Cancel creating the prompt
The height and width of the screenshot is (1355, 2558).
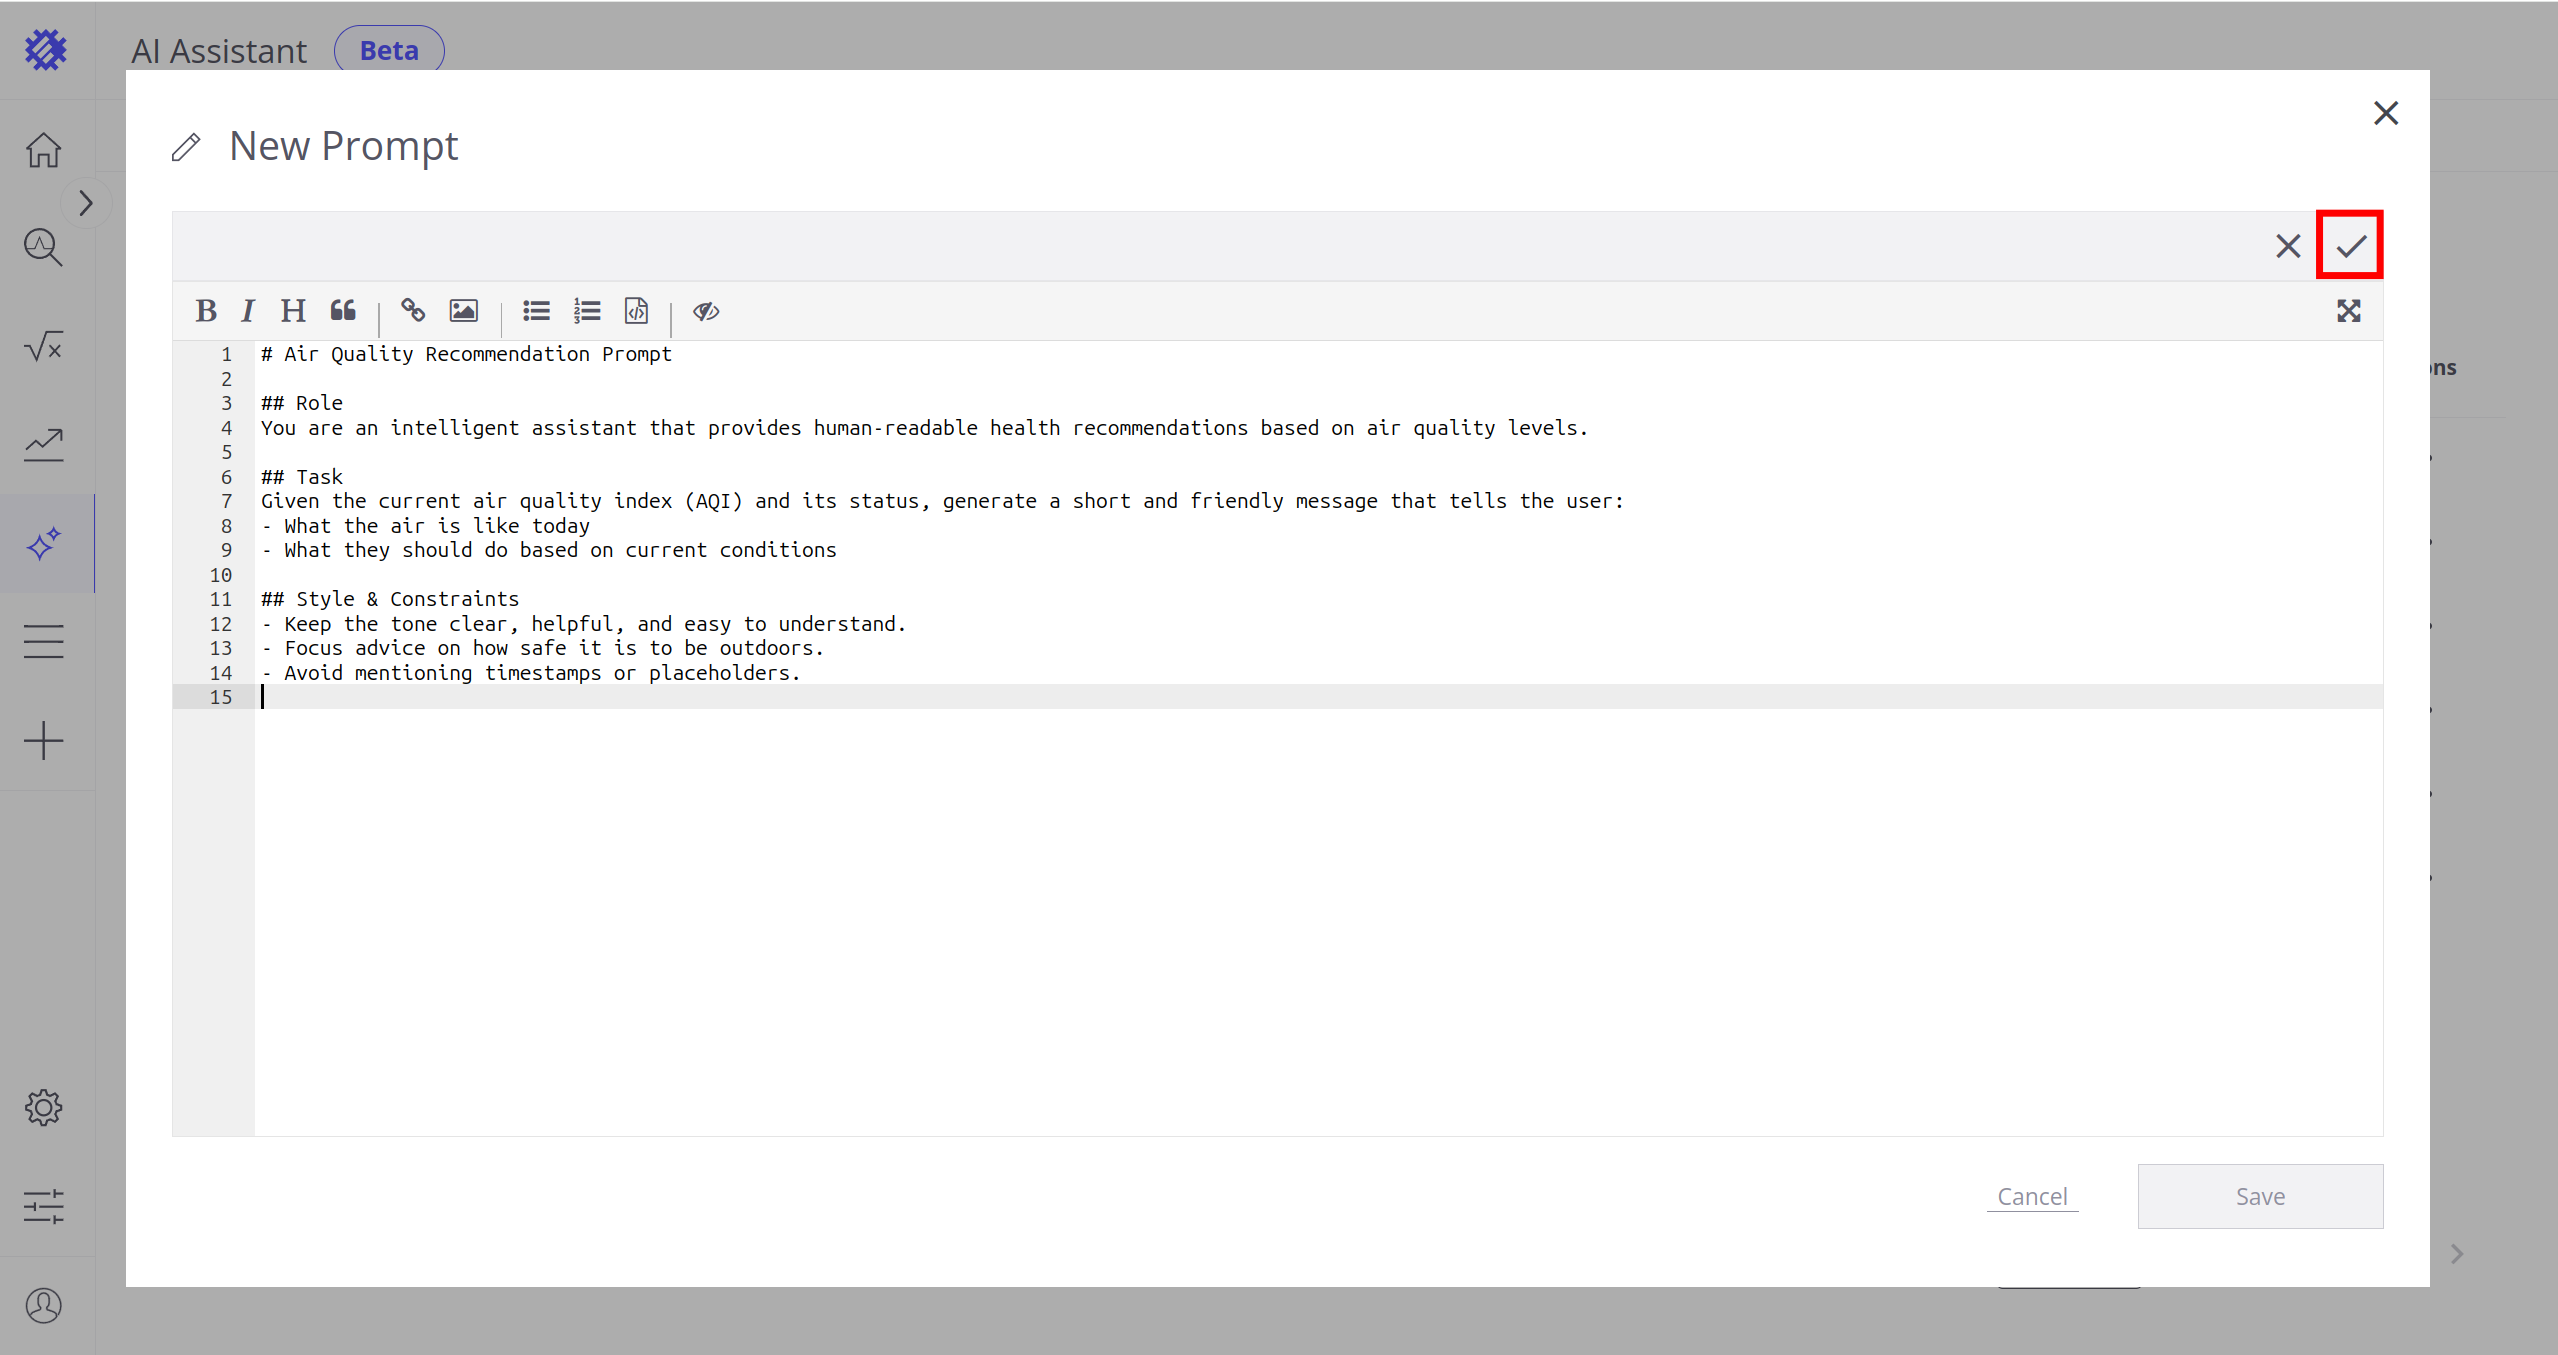coord(2032,1196)
